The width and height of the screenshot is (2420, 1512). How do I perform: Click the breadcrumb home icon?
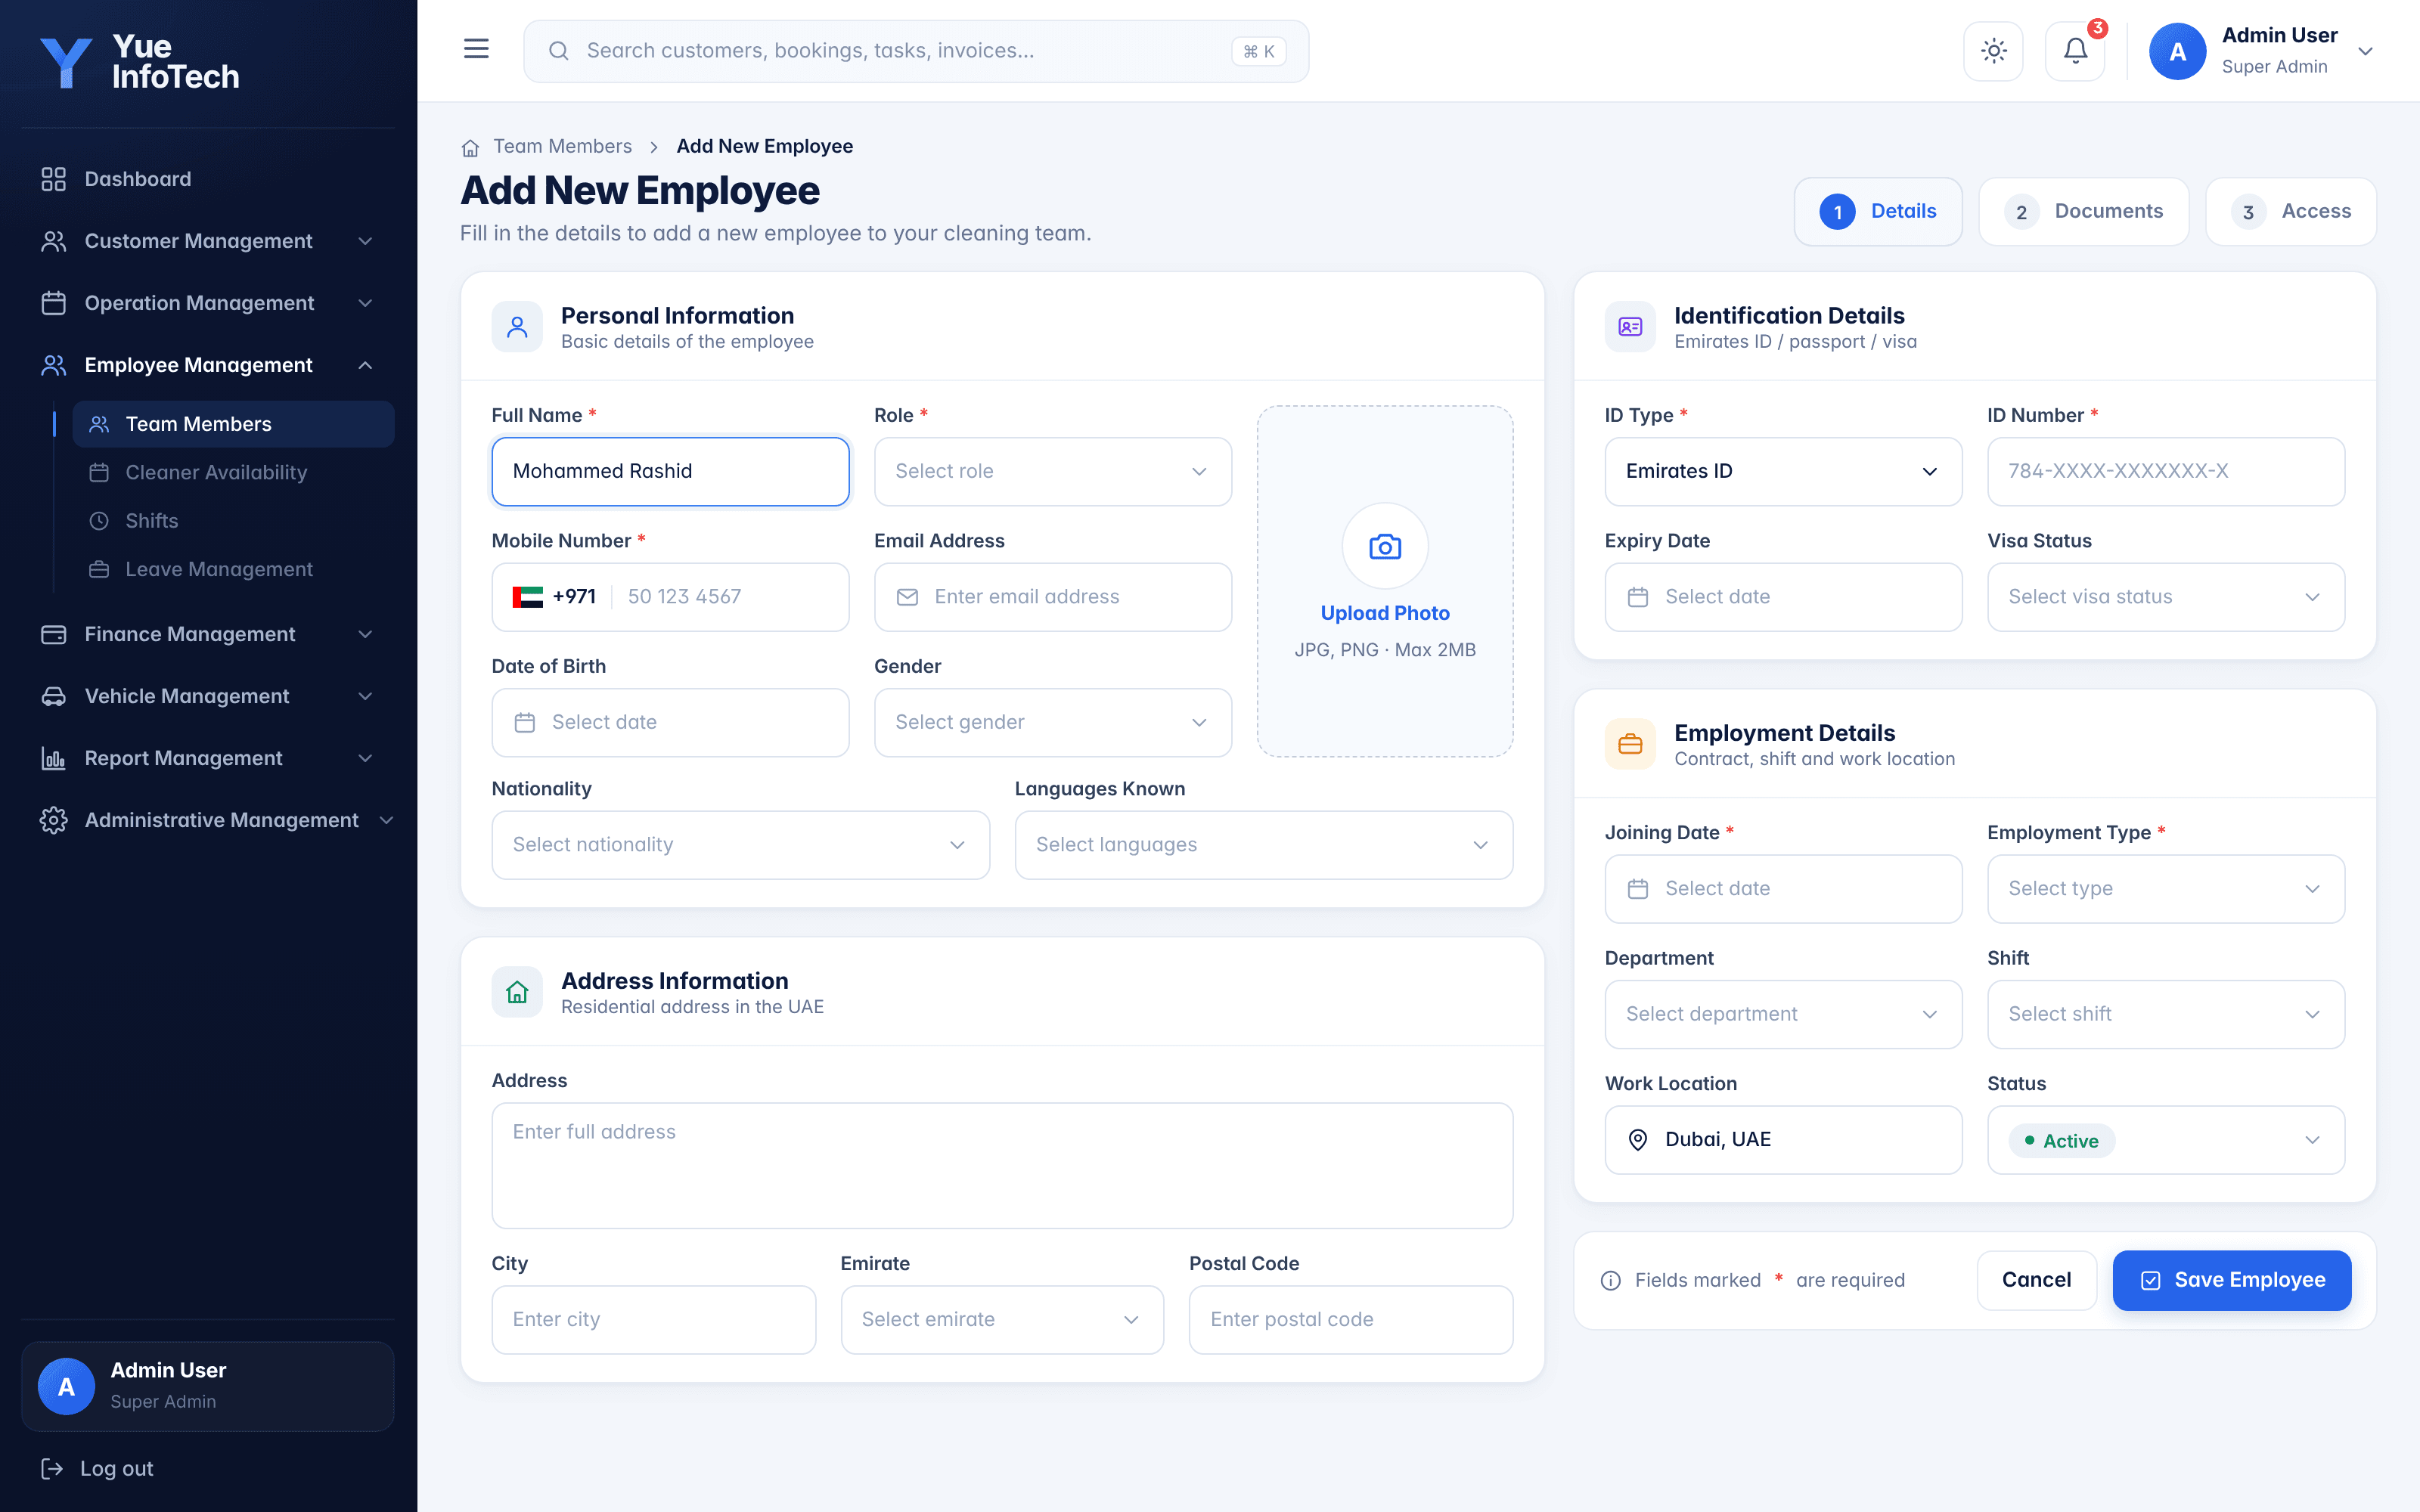[x=470, y=147]
